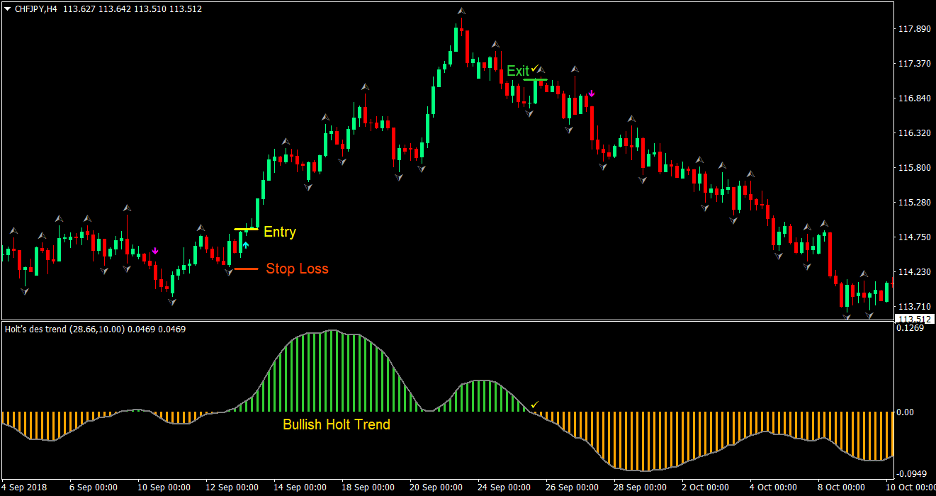Click the 4 Sep 2018 date label

tap(24, 486)
